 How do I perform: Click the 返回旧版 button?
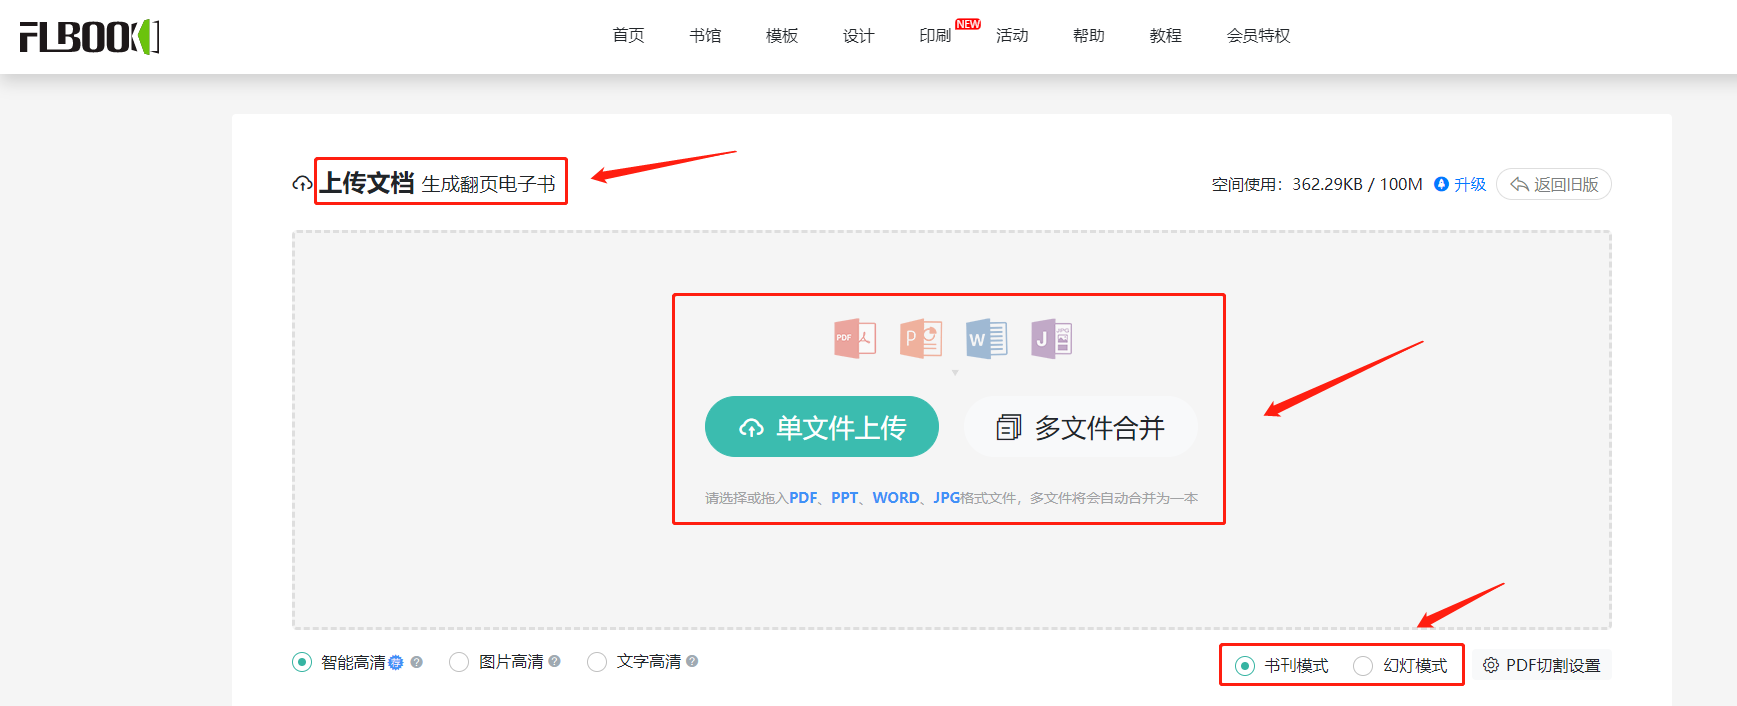[x=1554, y=184]
